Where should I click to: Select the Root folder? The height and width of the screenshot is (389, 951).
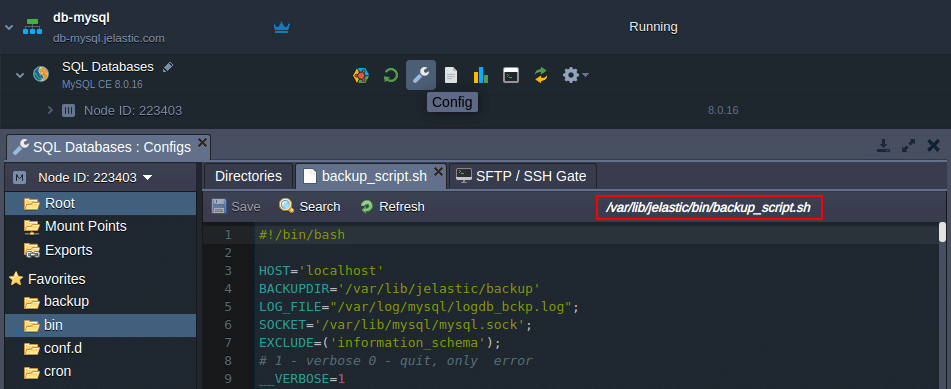(101, 203)
